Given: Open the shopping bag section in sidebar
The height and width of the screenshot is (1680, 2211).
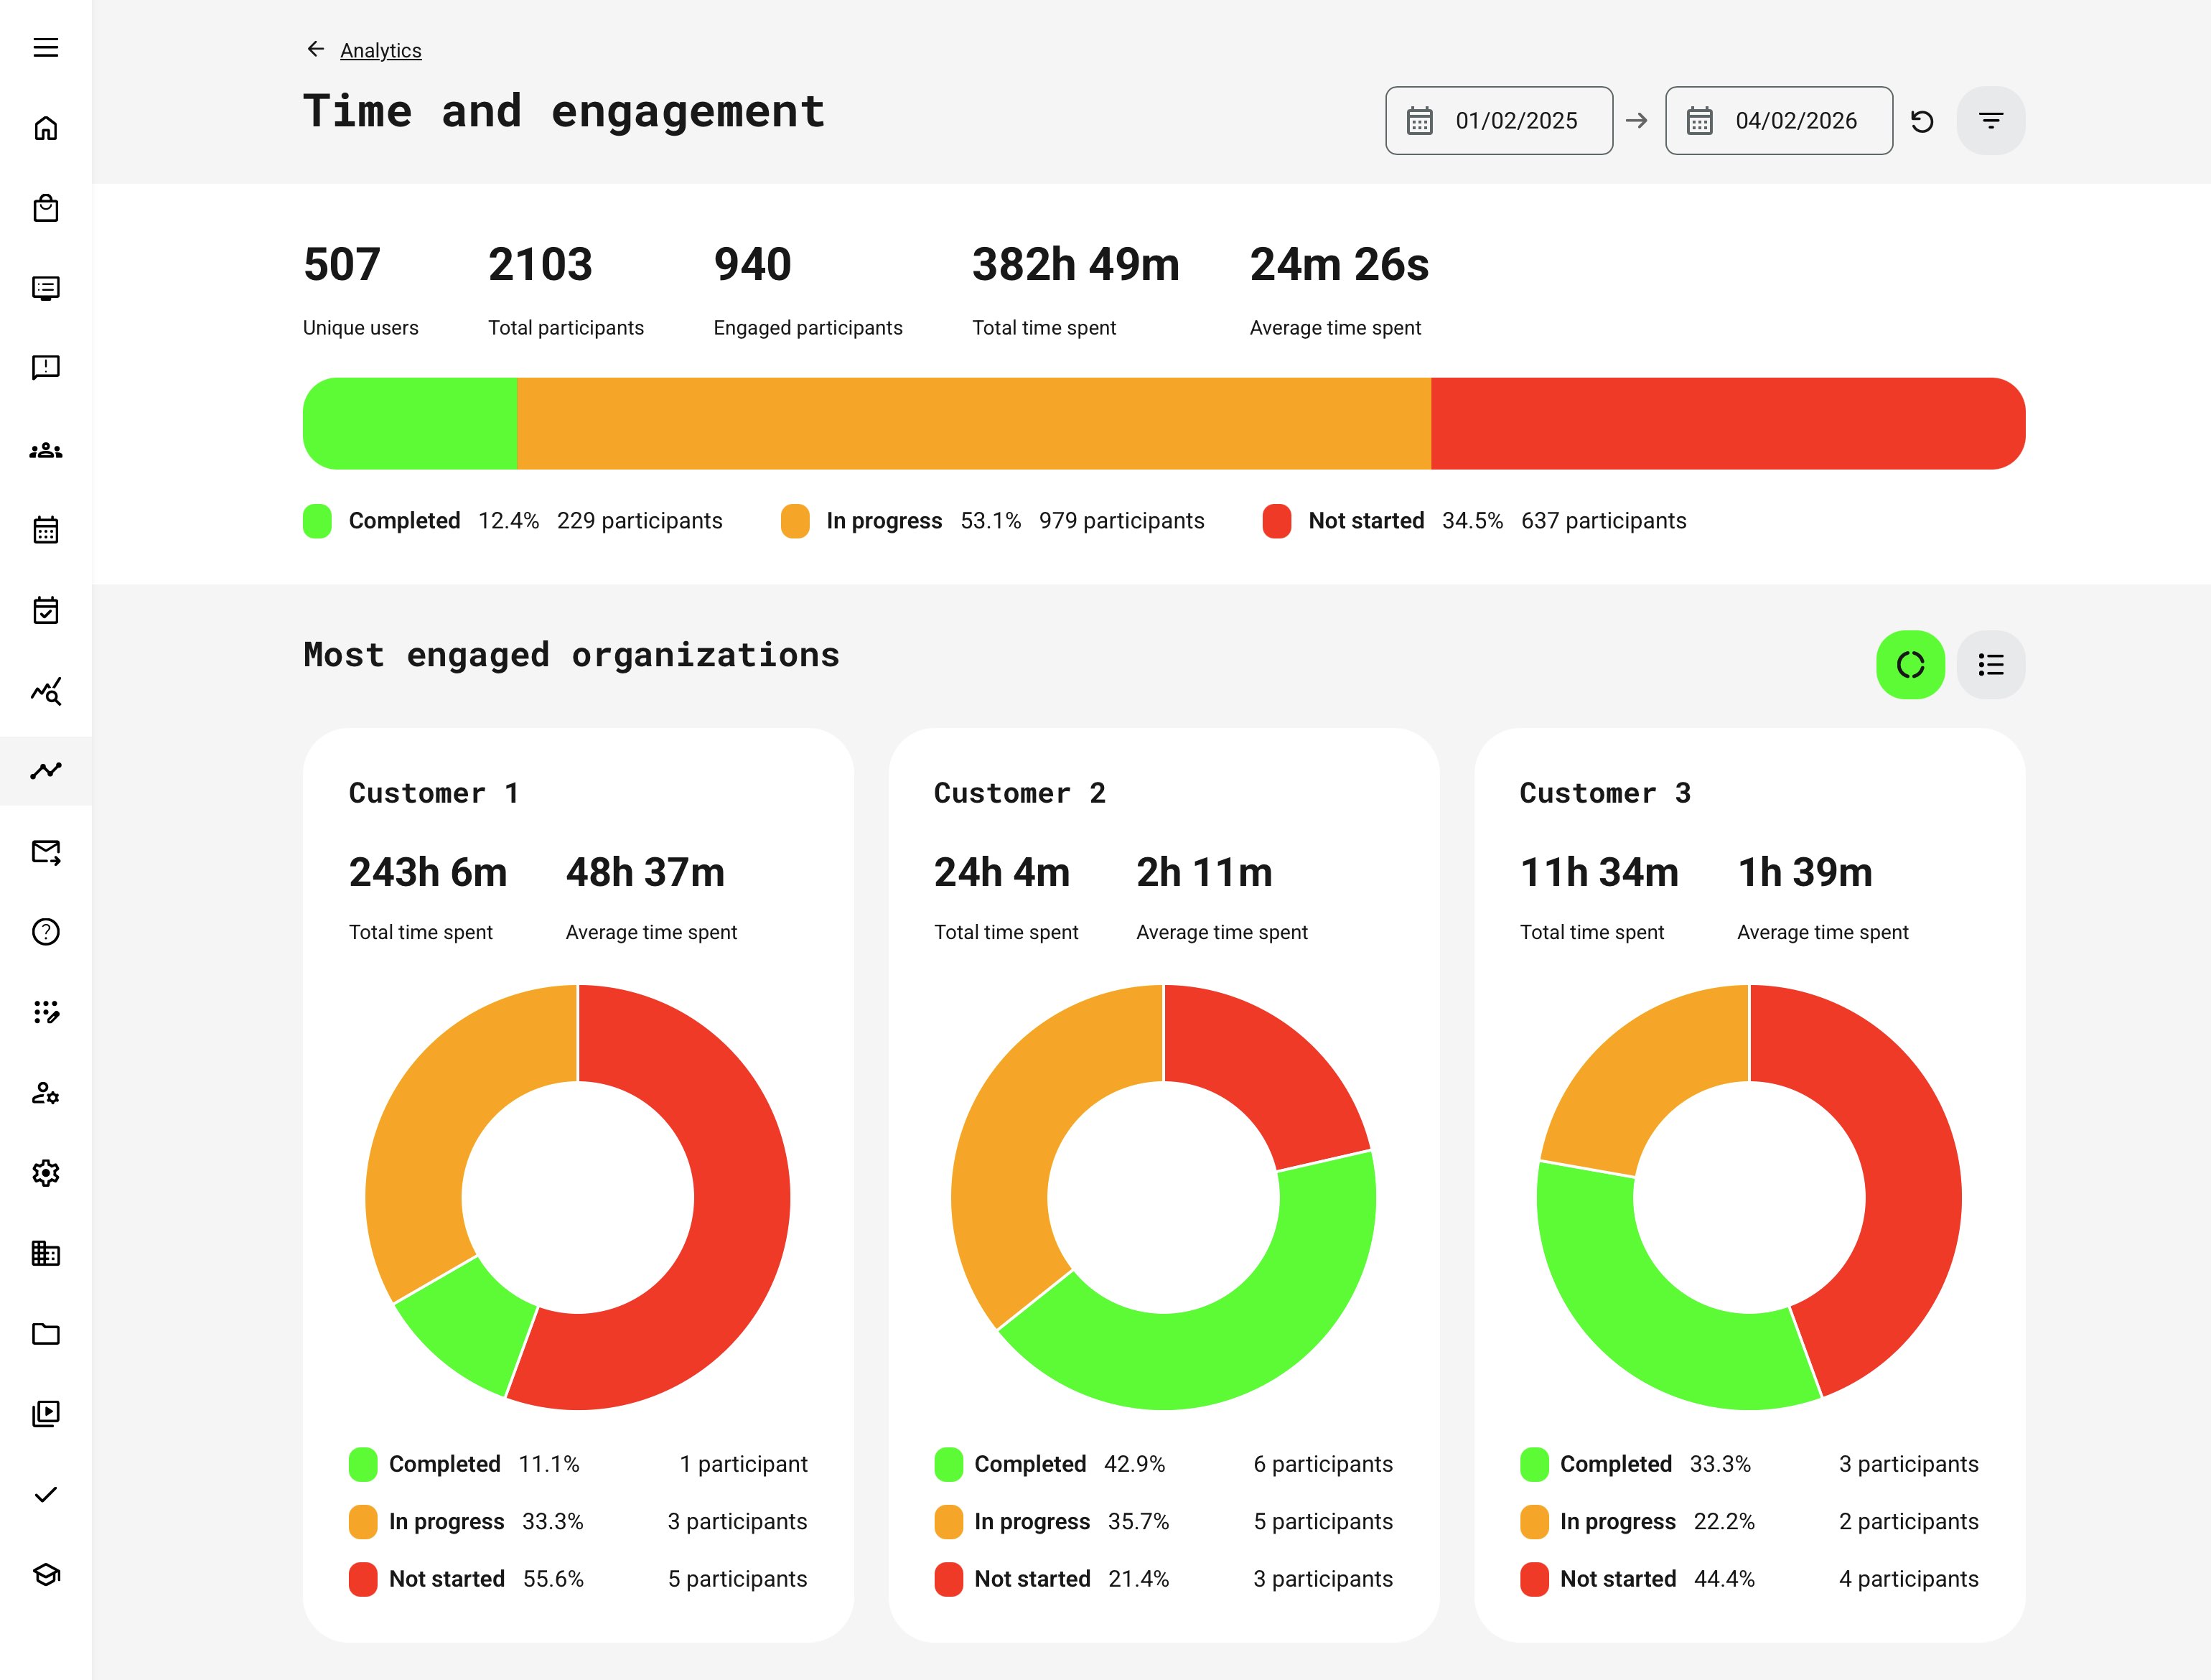Looking at the screenshot, I should pyautogui.click(x=46, y=208).
